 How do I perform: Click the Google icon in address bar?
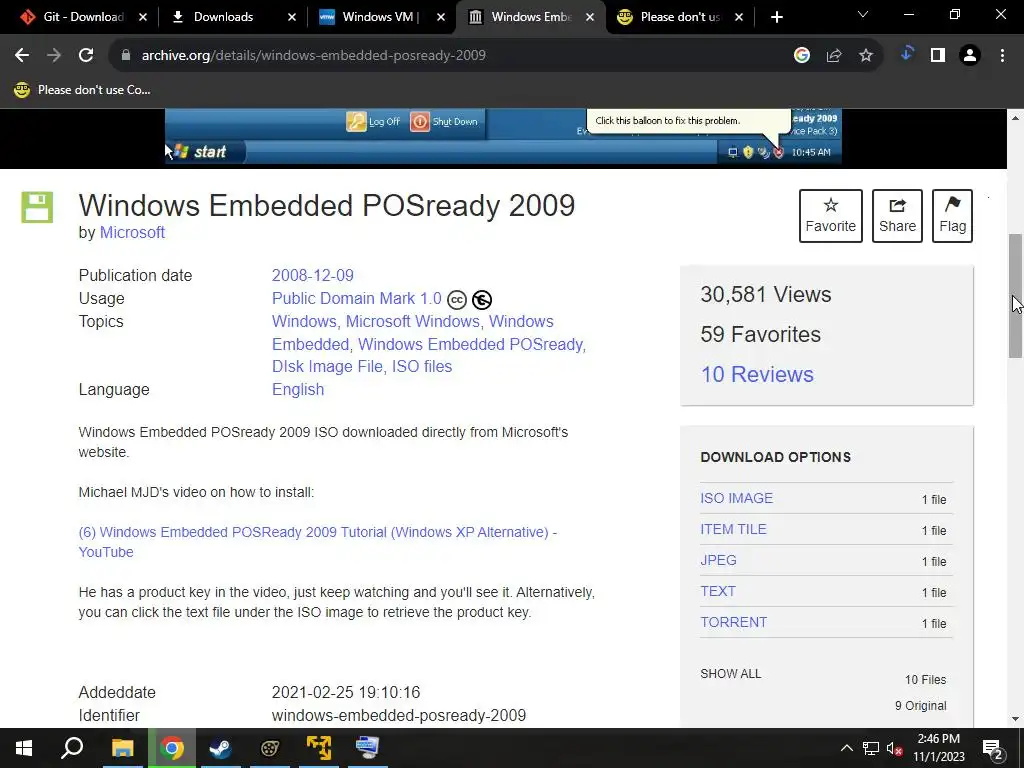(801, 56)
